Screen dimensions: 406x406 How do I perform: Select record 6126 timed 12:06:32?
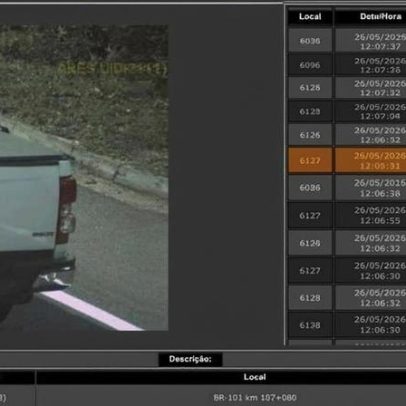[x=347, y=135]
